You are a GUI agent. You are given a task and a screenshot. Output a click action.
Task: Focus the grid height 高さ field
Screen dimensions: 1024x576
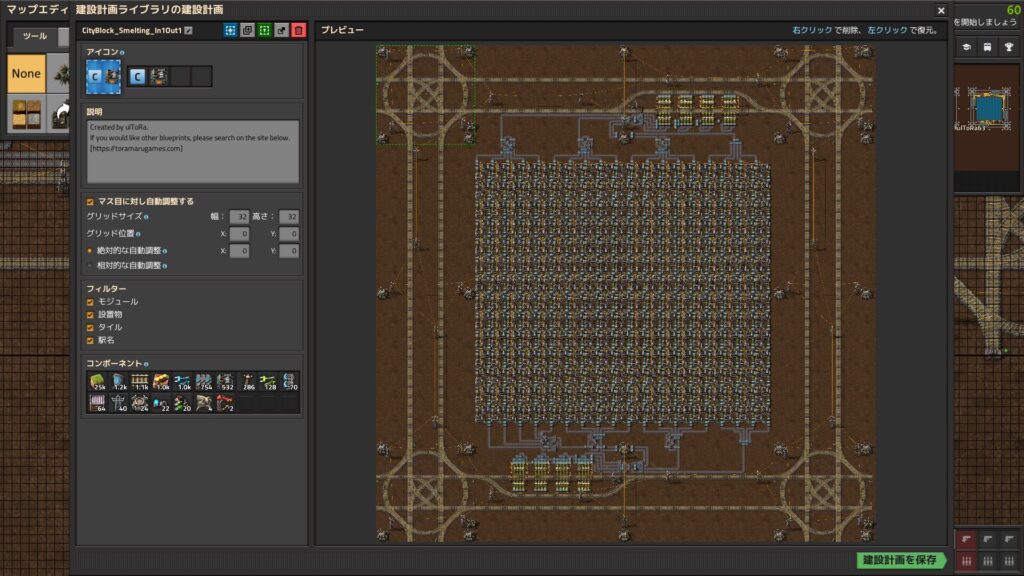coord(289,216)
